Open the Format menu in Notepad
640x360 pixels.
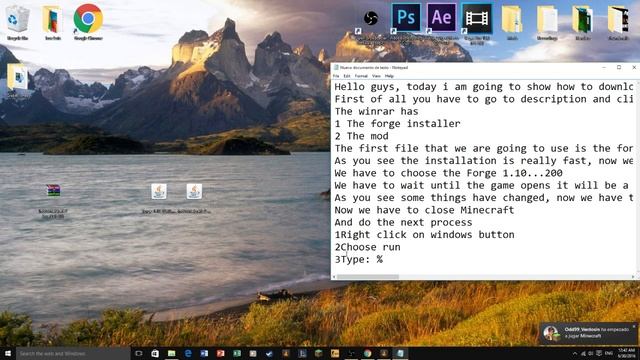tap(361, 76)
